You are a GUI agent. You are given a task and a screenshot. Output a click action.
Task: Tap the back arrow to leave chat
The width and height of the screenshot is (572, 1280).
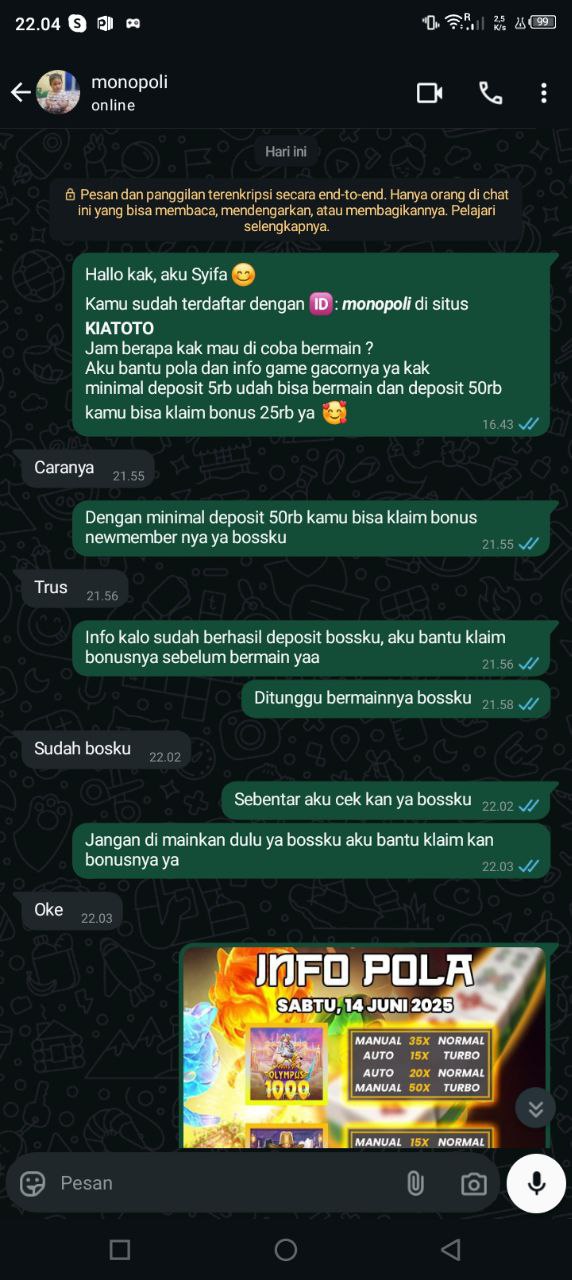point(20,93)
